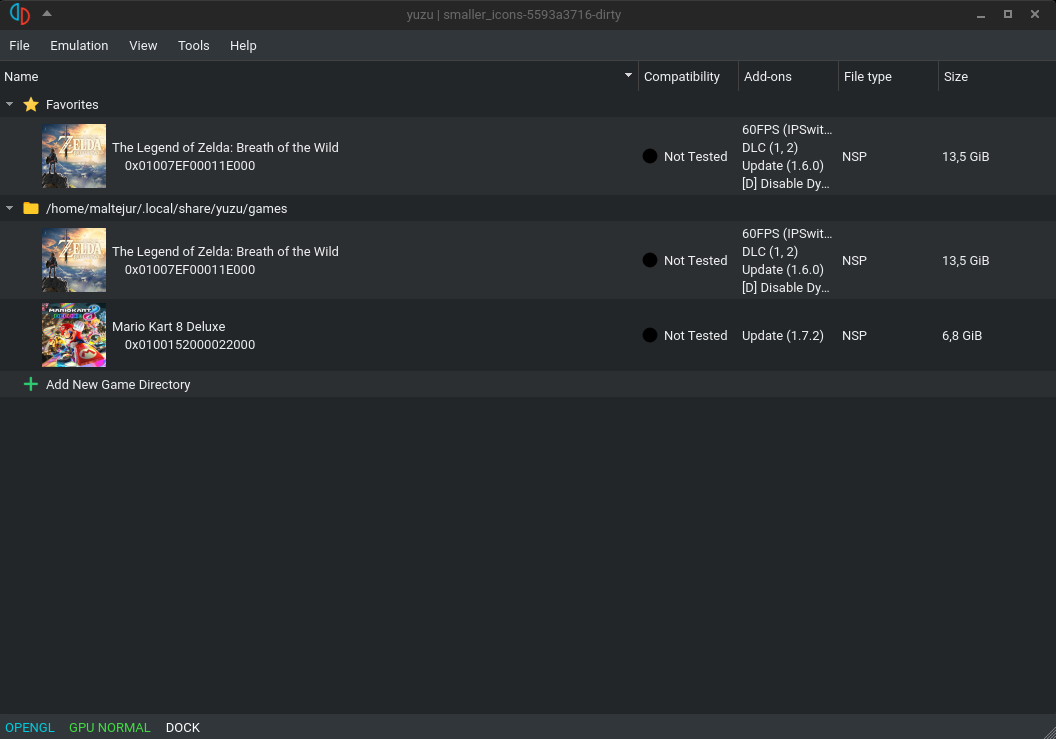
Task: Toggle the OPENGL renderer status button
Action: click(30, 728)
